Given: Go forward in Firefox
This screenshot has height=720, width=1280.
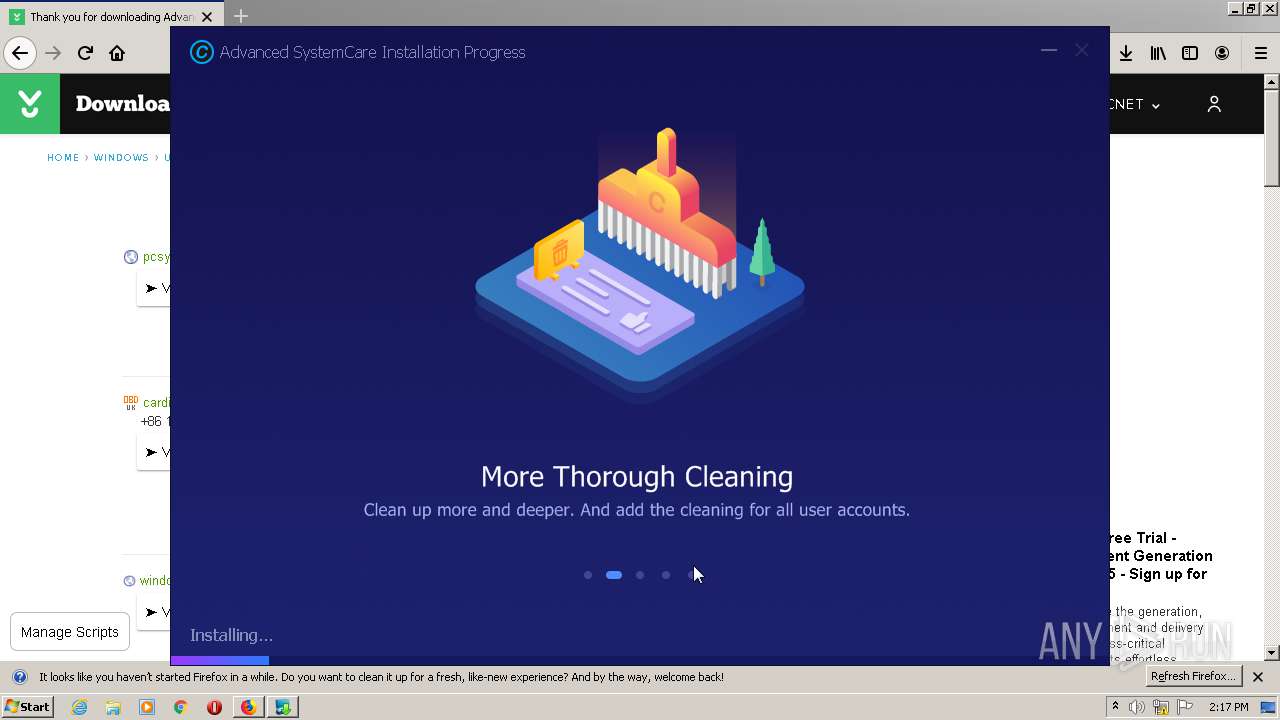Looking at the screenshot, I should pyautogui.click(x=53, y=53).
